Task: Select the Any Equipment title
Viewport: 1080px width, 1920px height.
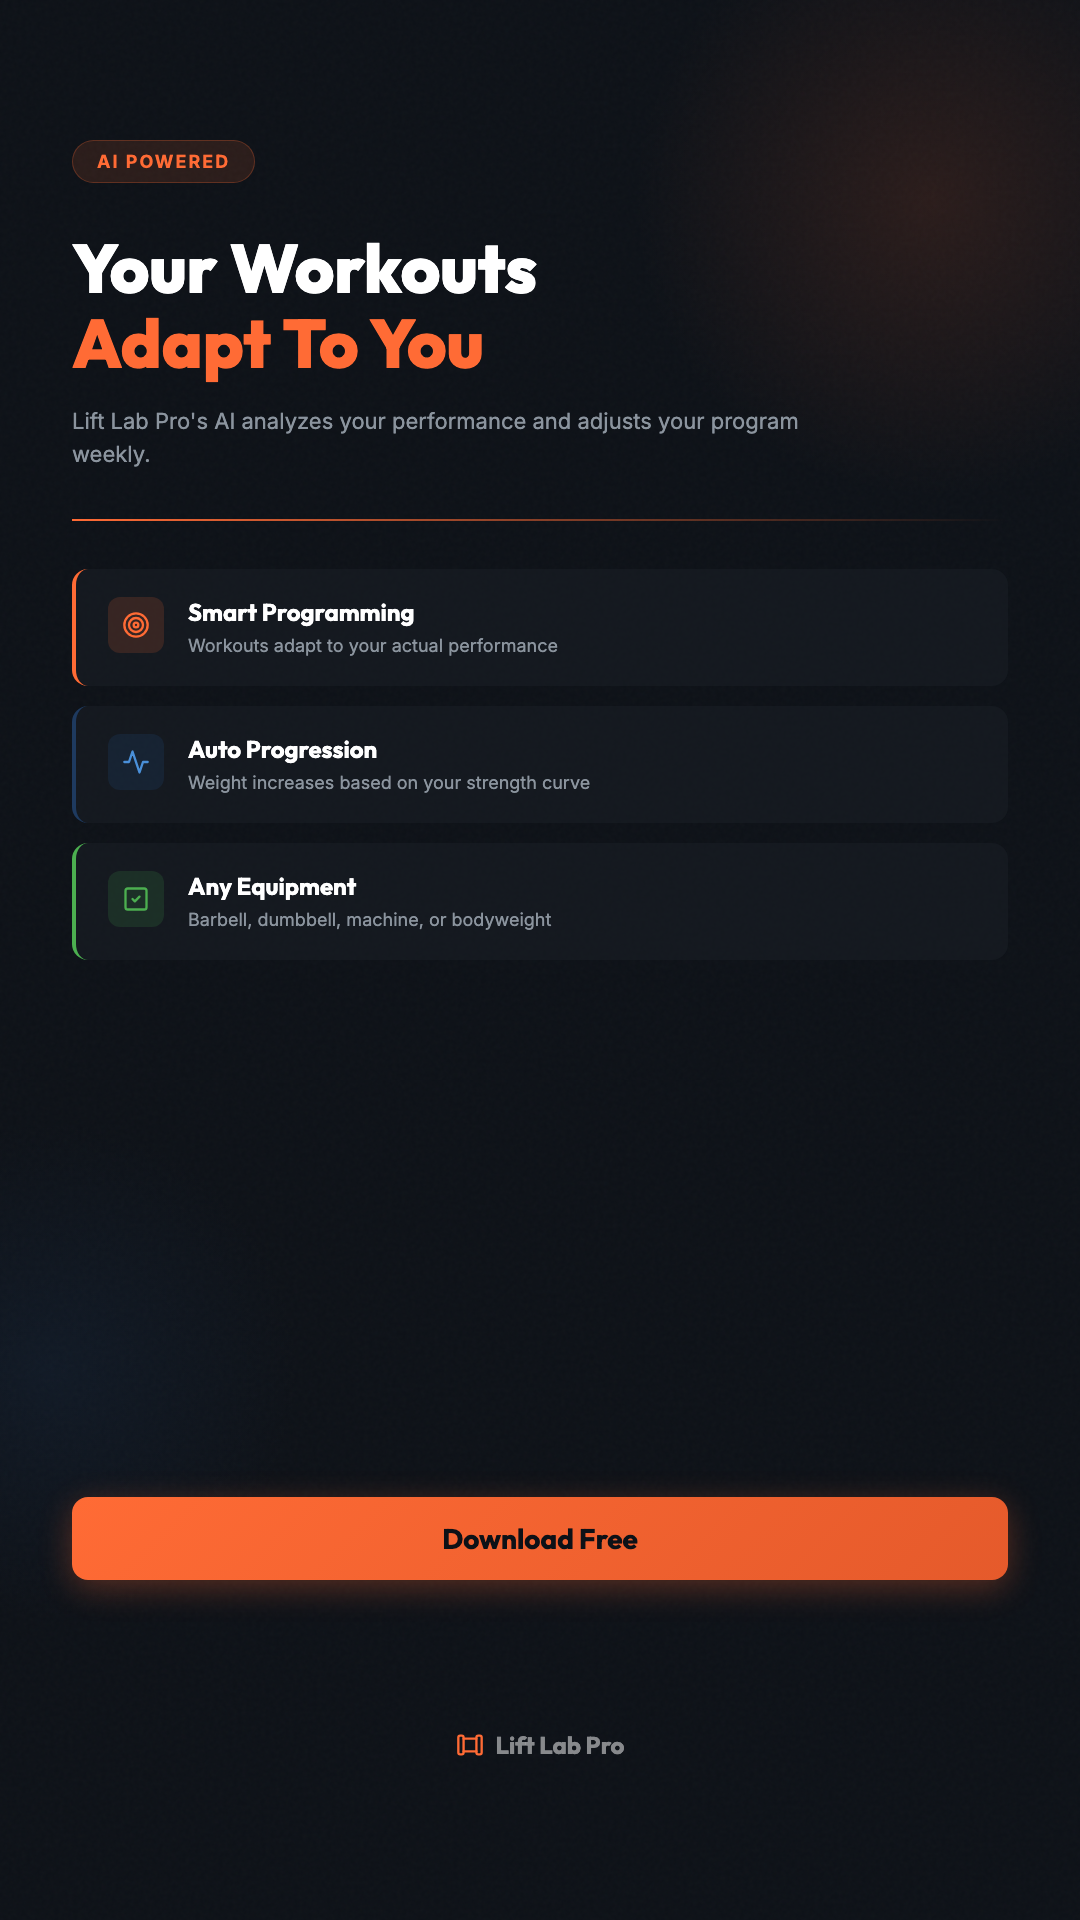Action: [x=272, y=887]
